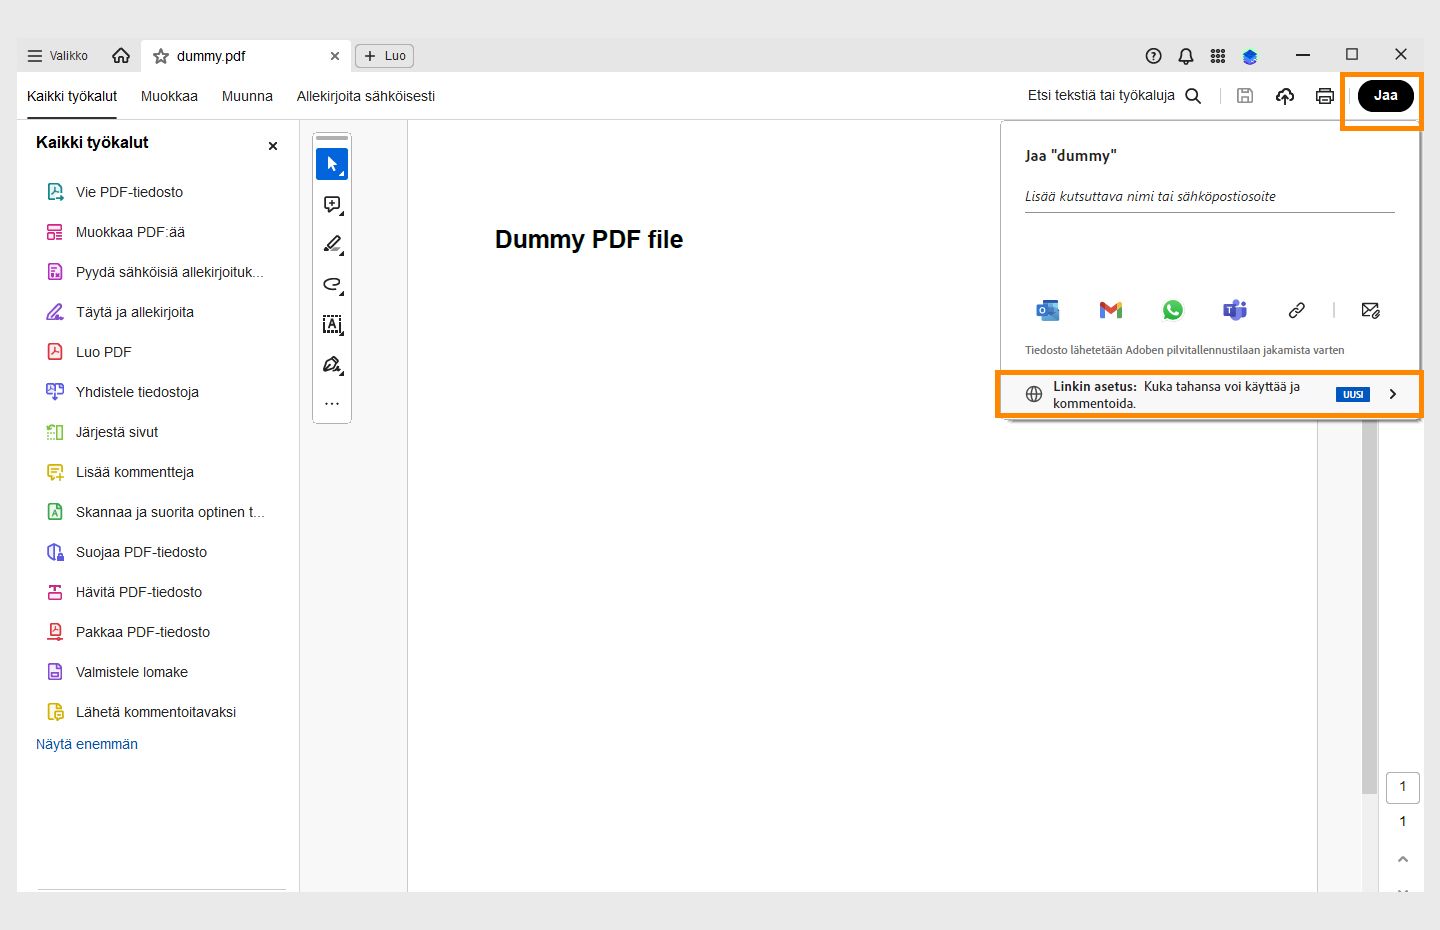Viewport: 1440px width, 930px height.
Task: Share via Outlook icon
Action: coord(1047,310)
